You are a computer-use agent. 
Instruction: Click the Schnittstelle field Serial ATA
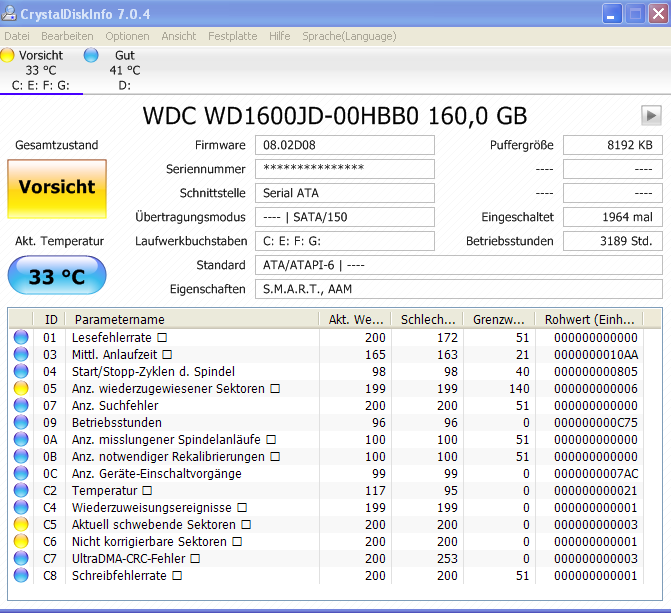(345, 193)
